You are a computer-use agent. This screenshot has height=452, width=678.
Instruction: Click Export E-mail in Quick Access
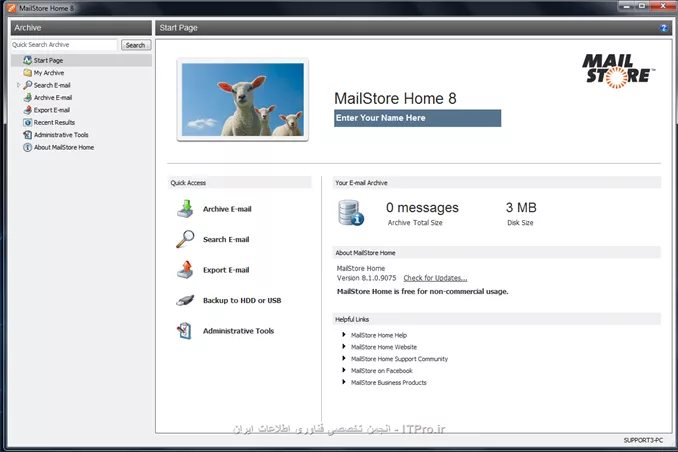tap(226, 270)
